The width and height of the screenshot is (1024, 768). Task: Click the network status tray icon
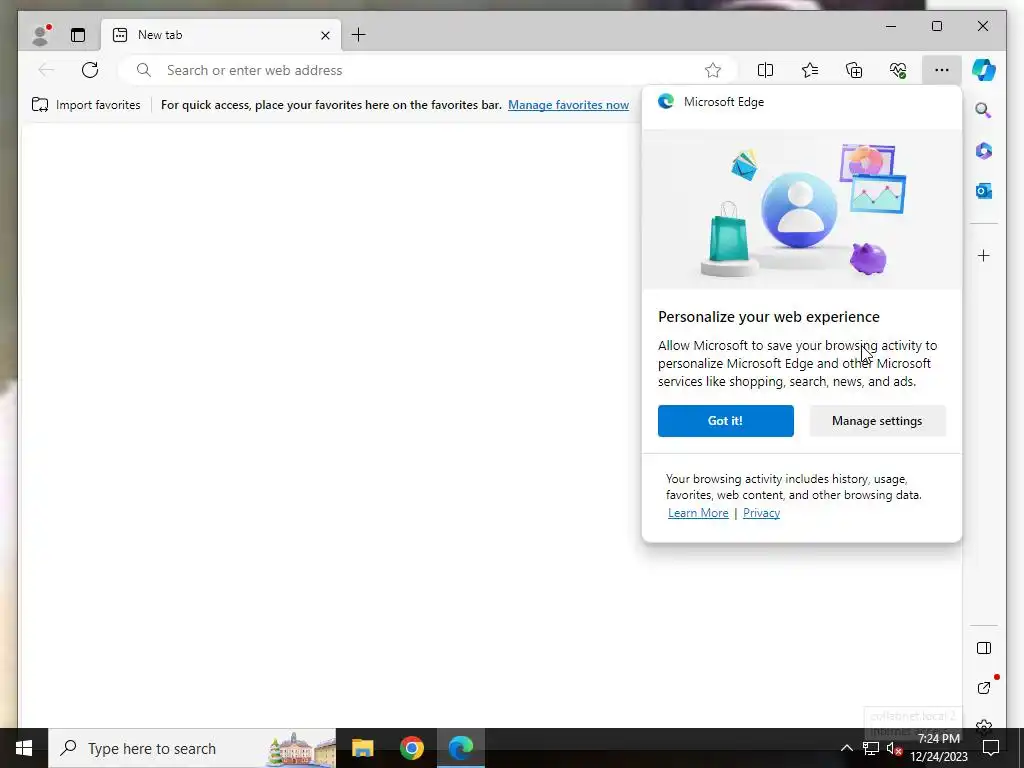click(871, 748)
